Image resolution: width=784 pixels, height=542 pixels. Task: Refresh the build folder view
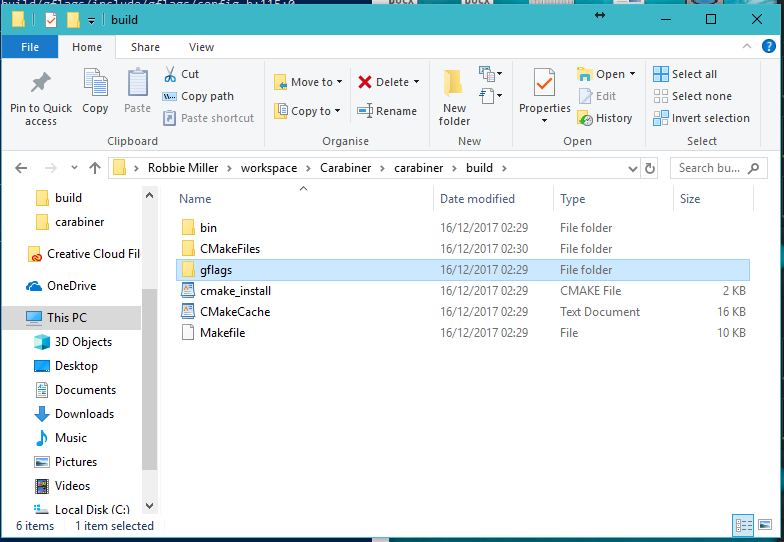point(650,168)
